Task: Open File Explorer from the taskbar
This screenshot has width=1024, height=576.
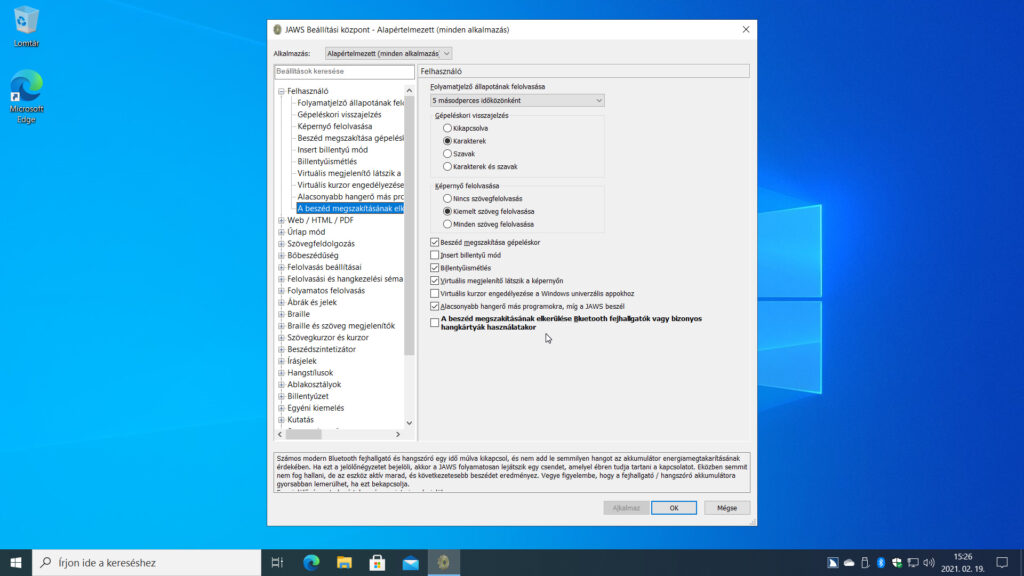Action: coord(344,562)
